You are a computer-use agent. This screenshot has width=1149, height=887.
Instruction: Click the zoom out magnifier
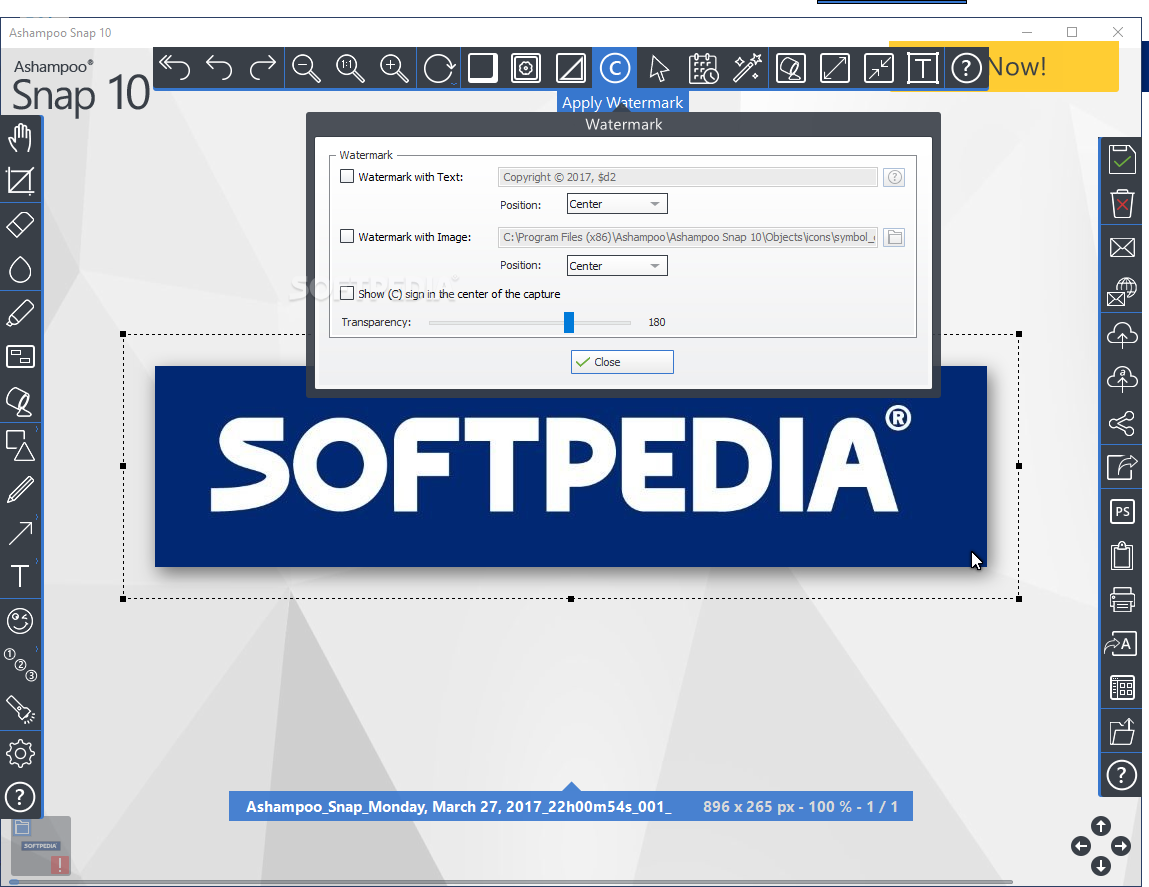306,68
